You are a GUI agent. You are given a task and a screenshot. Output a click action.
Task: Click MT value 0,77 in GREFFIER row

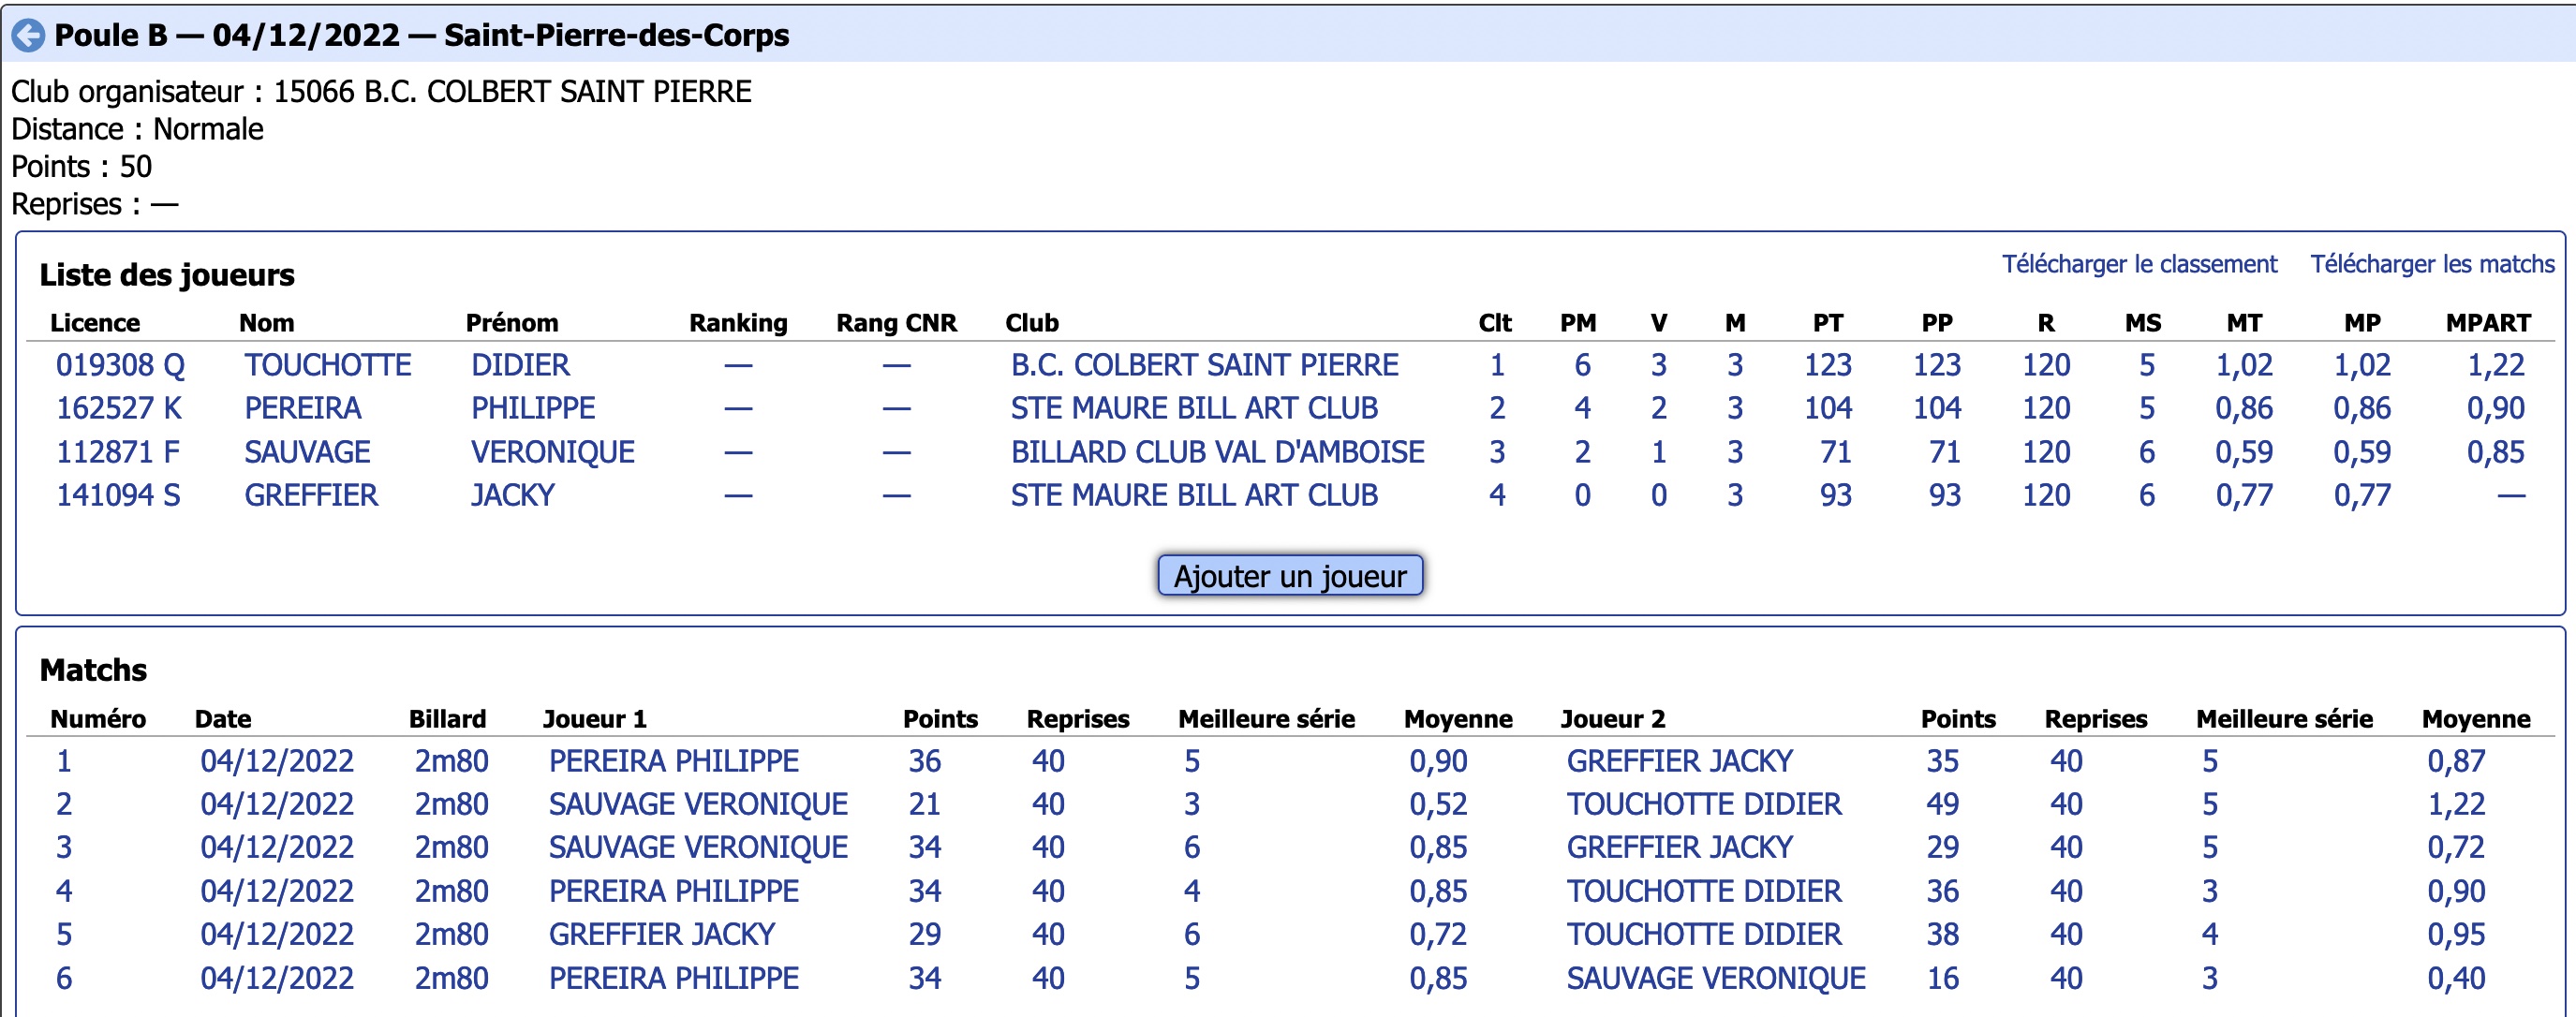pos(2244,495)
